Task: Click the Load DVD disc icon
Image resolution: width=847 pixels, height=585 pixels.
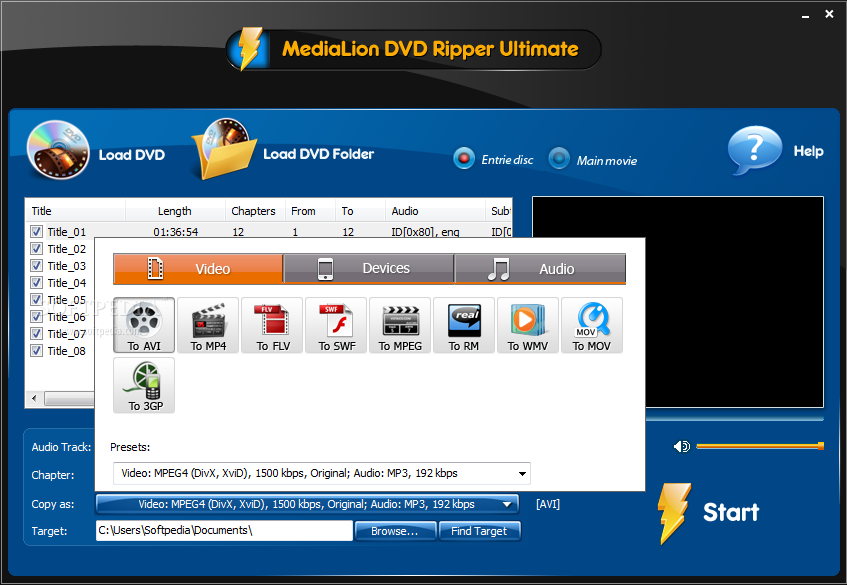Action: pyautogui.click(x=58, y=150)
